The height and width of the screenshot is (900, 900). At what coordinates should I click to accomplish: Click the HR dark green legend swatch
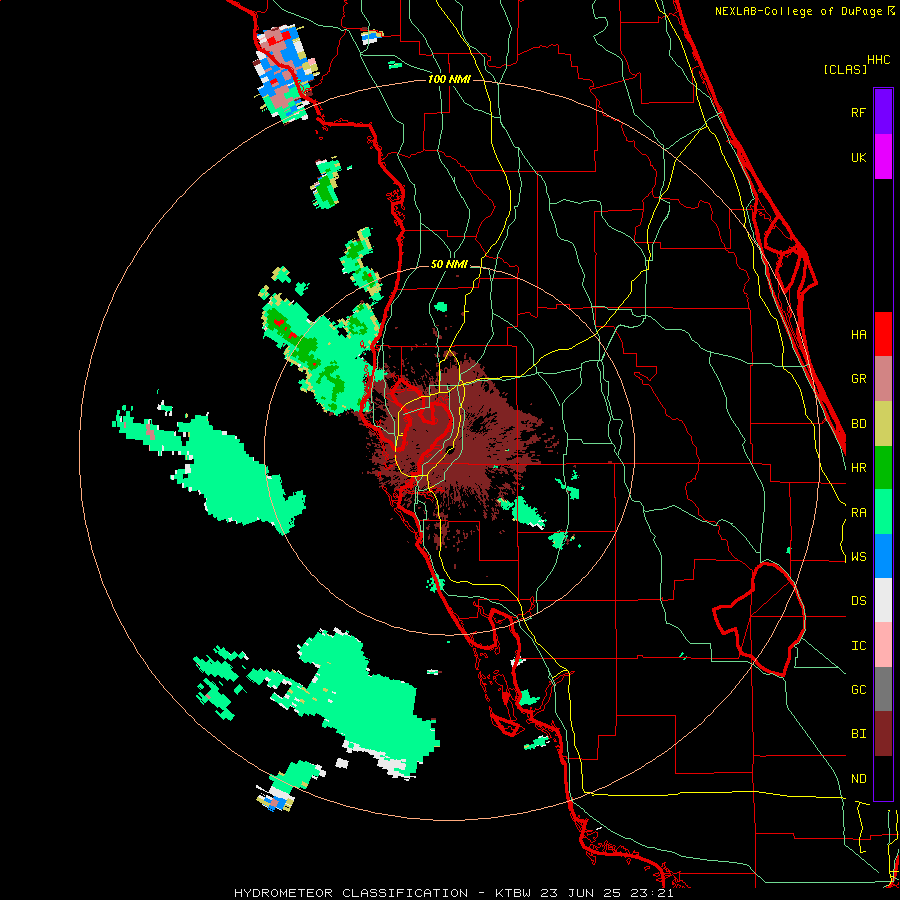(x=883, y=468)
